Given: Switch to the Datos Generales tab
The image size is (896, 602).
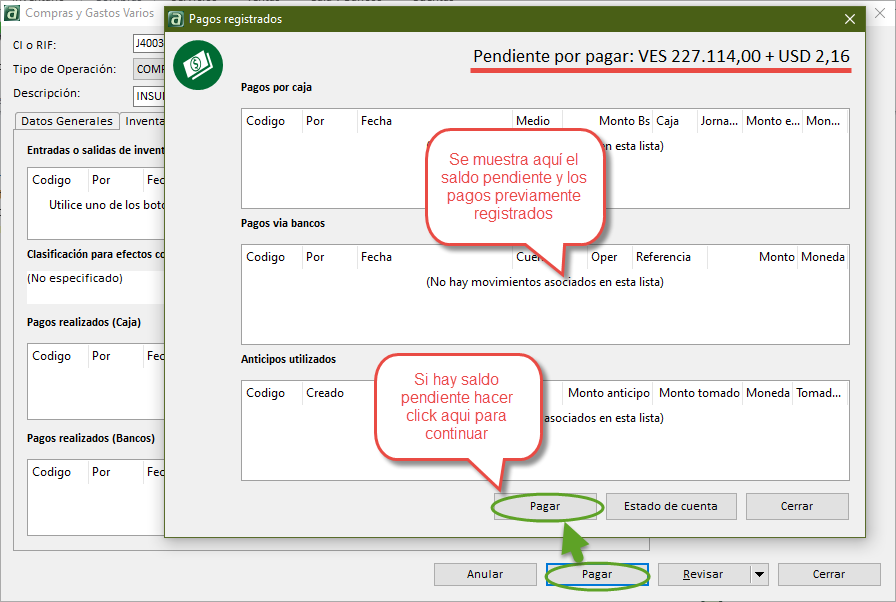Looking at the screenshot, I should tap(67, 121).
